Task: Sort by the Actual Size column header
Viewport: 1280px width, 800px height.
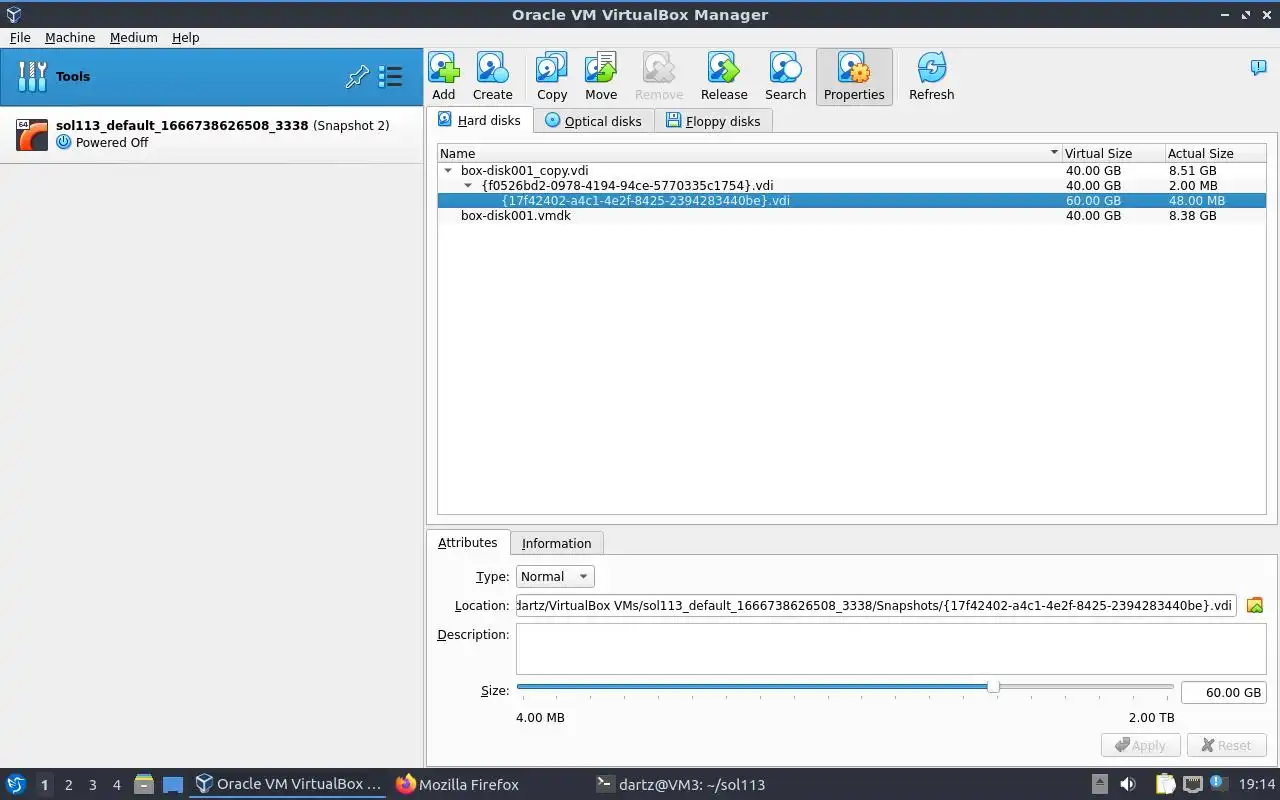Action: (1215, 153)
